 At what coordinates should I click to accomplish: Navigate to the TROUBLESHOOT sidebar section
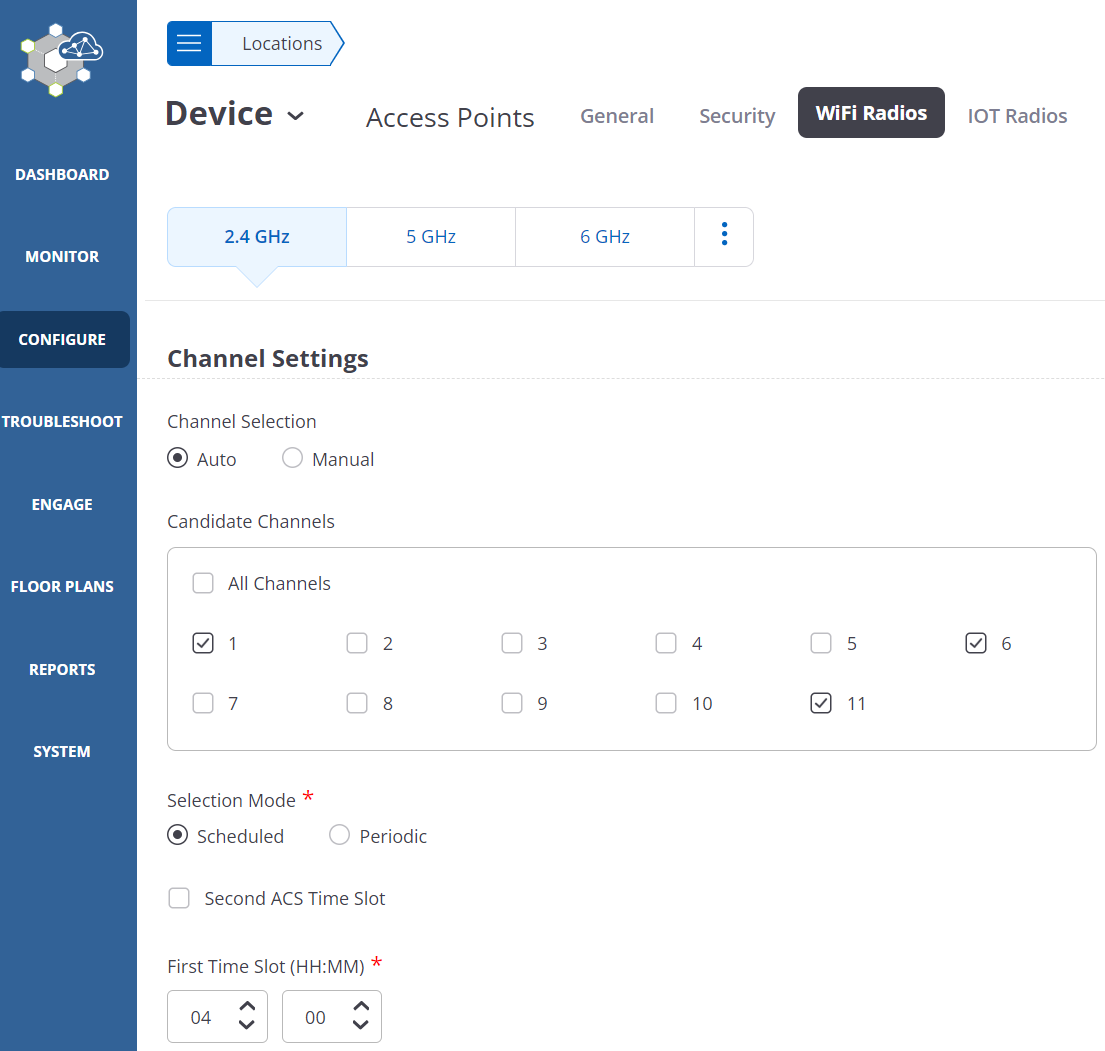[62, 421]
